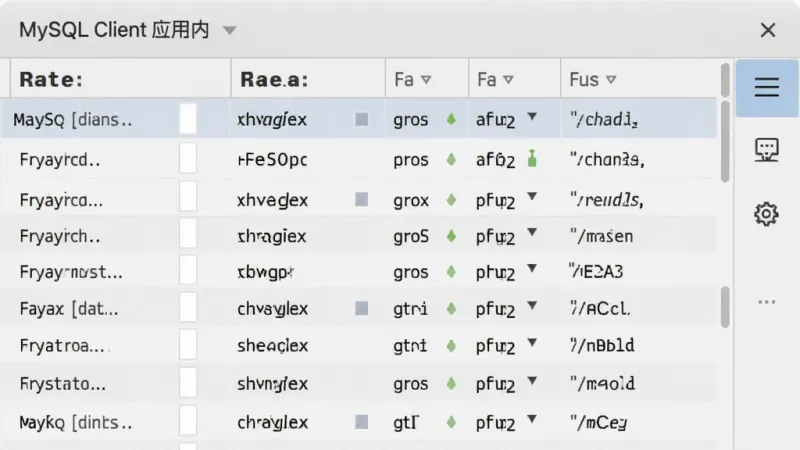
Task: Toggle the checkbox in the Fayax row
Action: coord(188,308)
